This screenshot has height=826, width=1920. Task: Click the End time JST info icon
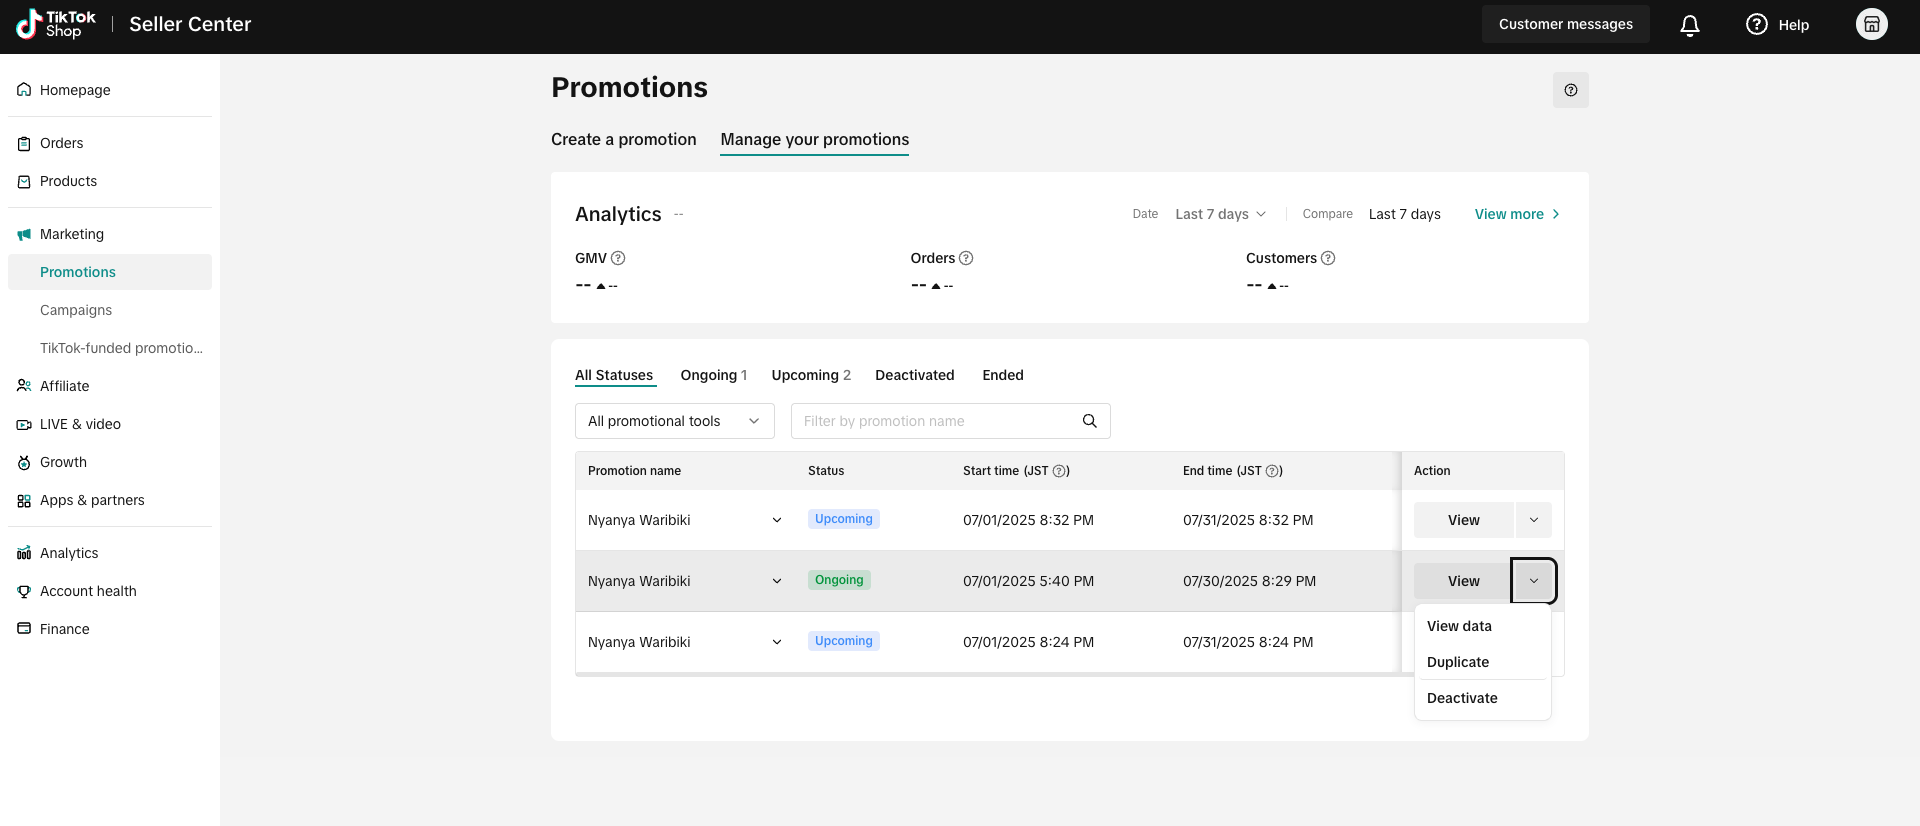pyautogui.click(x=1273, y=471)
